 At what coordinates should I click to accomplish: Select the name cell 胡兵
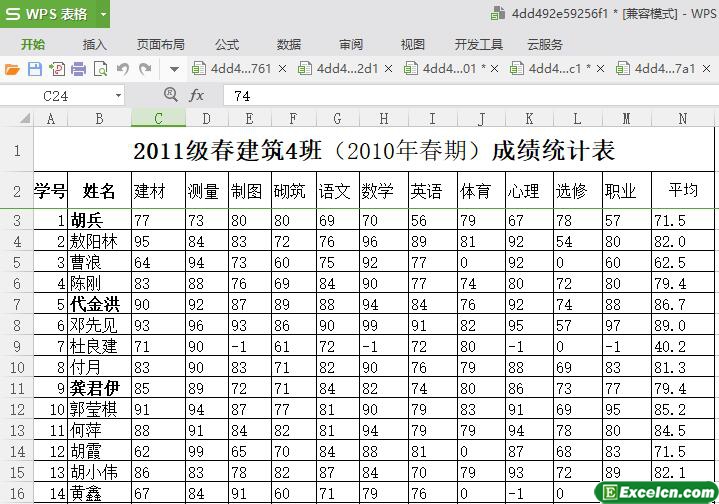point(100,221)
